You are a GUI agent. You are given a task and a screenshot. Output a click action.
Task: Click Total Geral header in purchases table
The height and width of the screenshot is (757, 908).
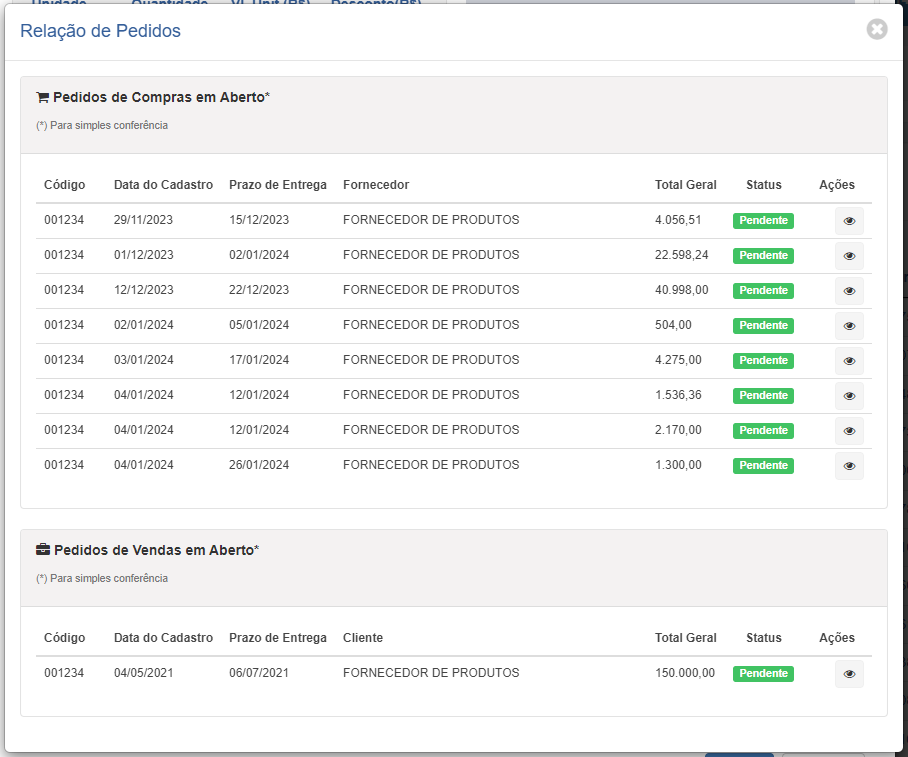click(686, 185)
